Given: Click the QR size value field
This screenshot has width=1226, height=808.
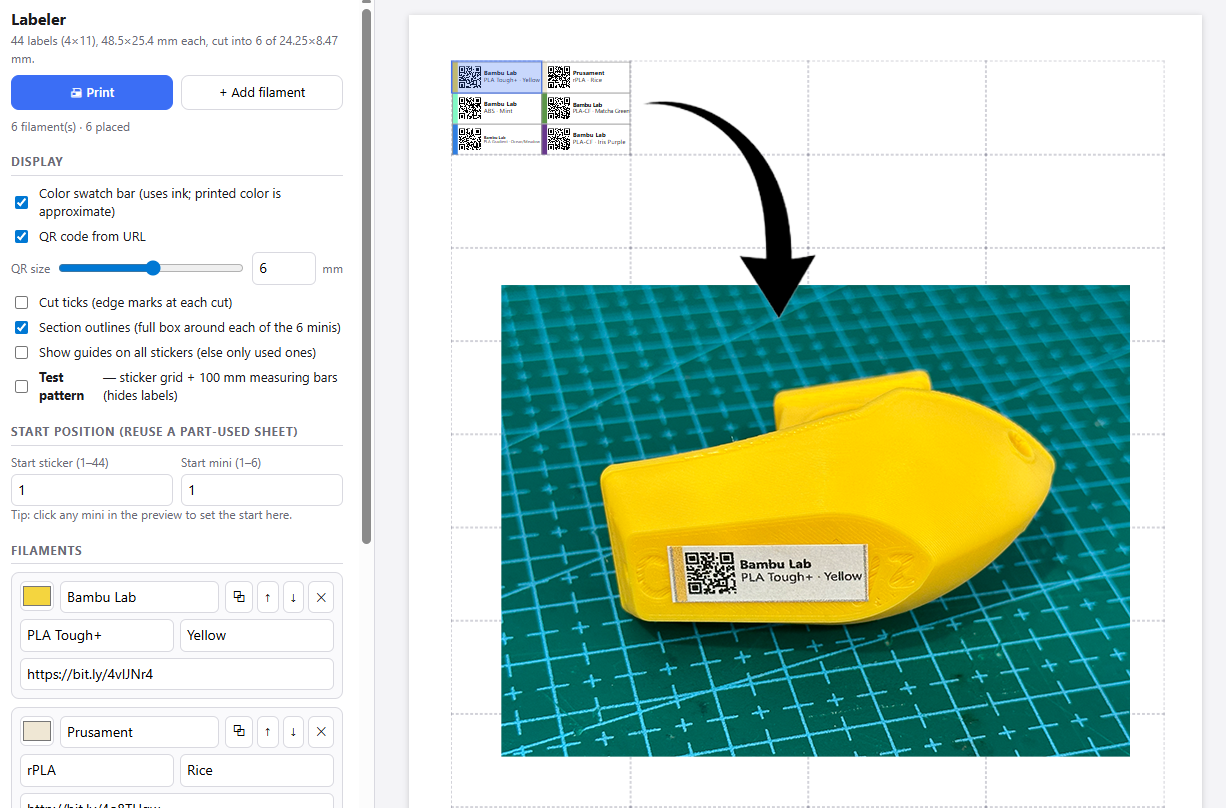Looking at the screenshot, I should pos(284,268).
